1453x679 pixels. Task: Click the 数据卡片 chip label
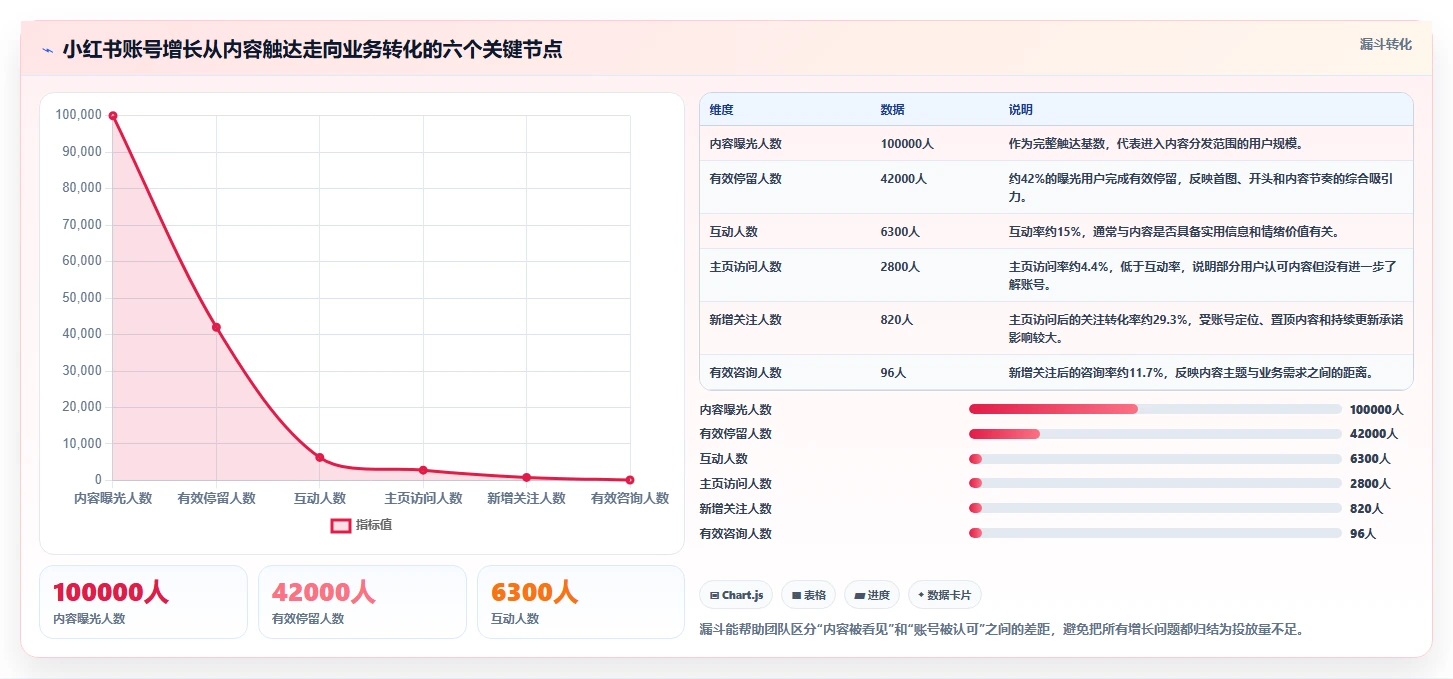[x=949, y=595]
